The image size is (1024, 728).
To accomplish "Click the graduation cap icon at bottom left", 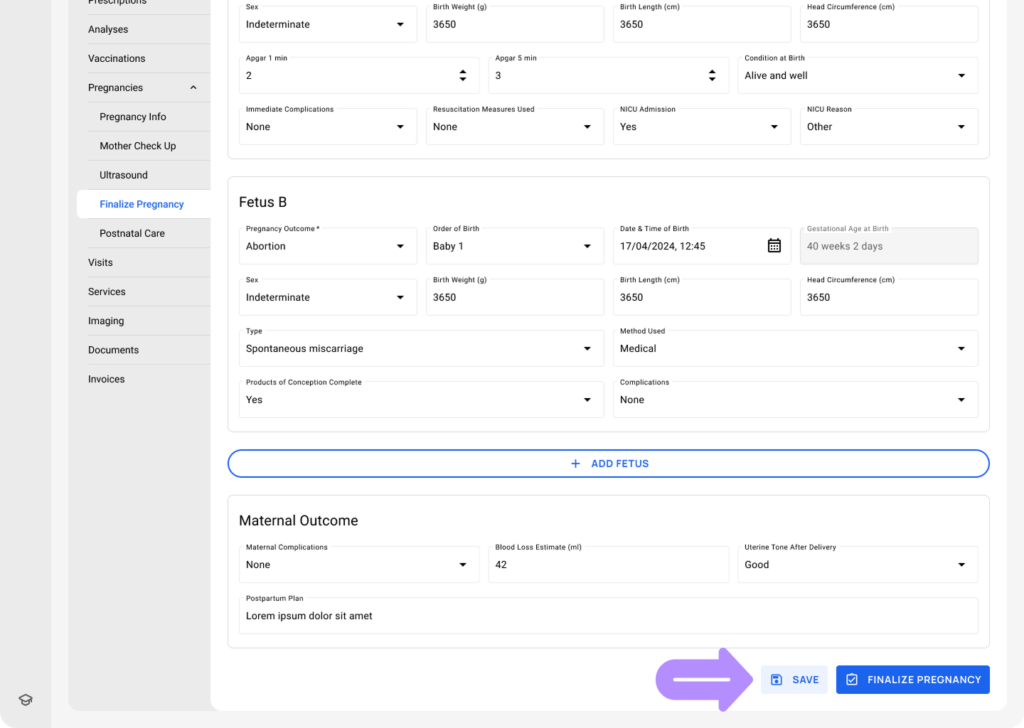I will pyautogui.click(x=26, y=700).
